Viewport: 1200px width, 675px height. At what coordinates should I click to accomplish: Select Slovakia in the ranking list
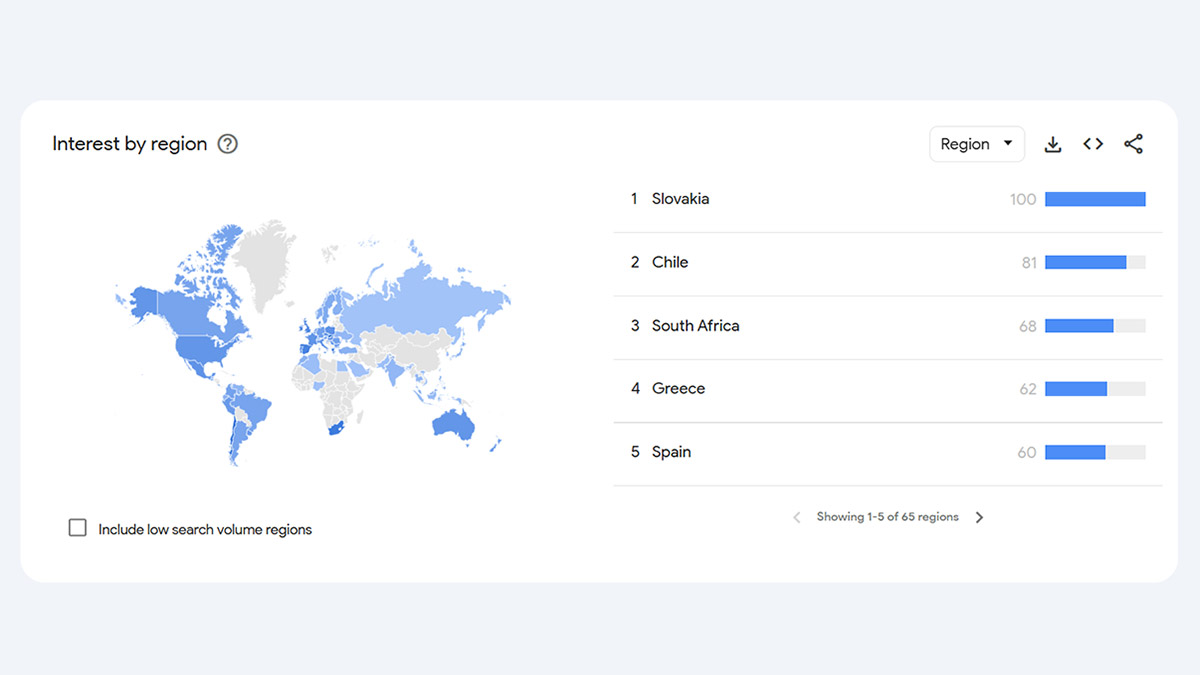coord(680,199)
